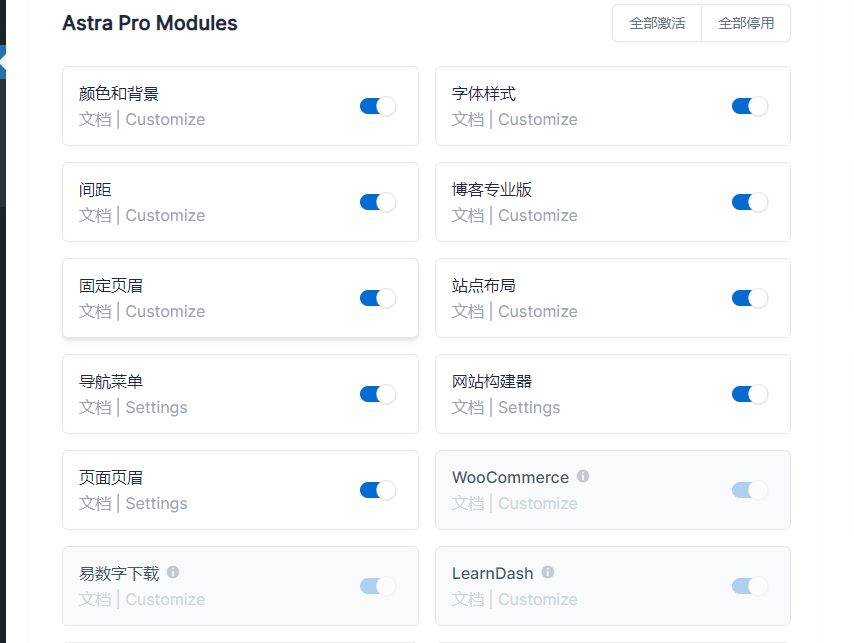The height and width of the screenshot is (643, 854).
Task: Toggle the 颜色和背景 module switch
Action: 378,106
